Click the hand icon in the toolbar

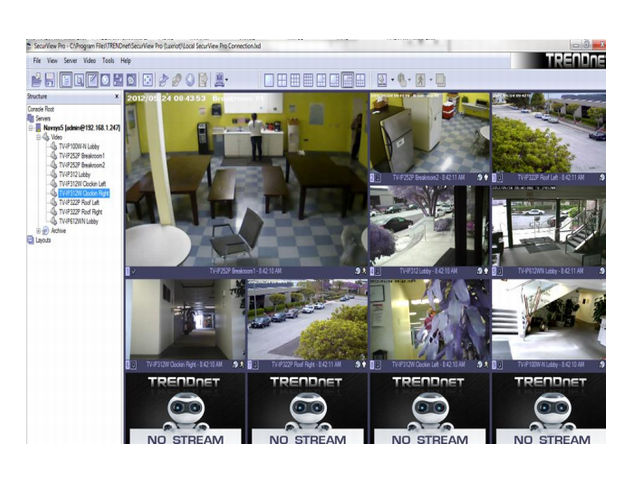point(402,80)
